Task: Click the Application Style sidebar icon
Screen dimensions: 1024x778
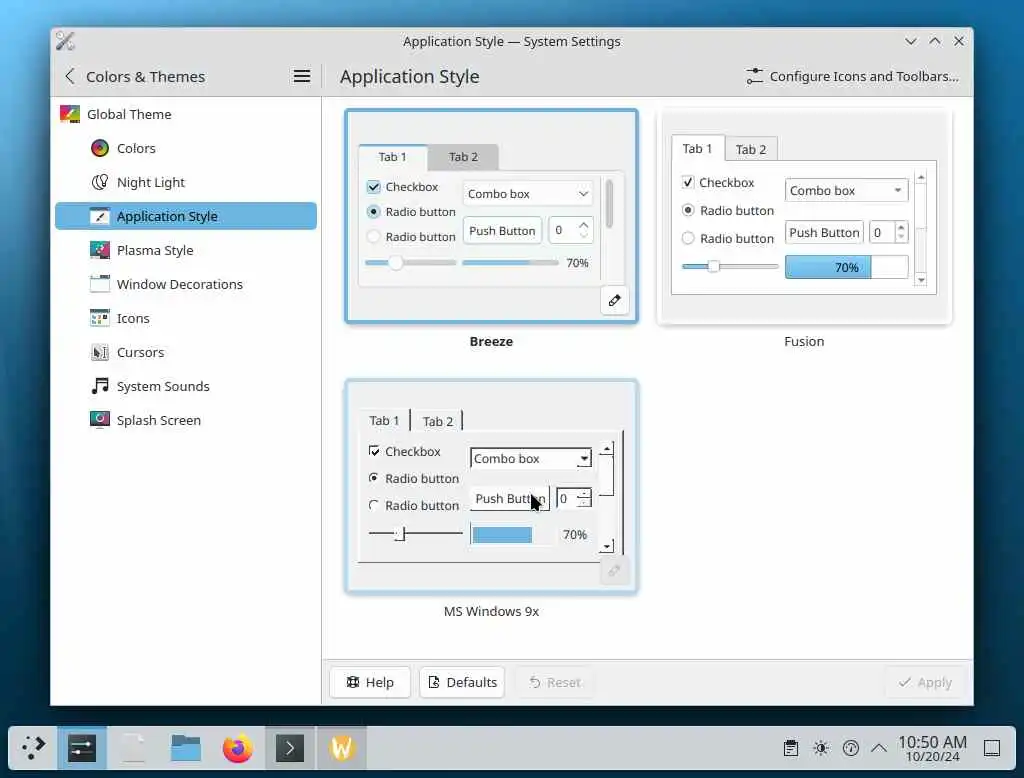Action: (99, 216)
